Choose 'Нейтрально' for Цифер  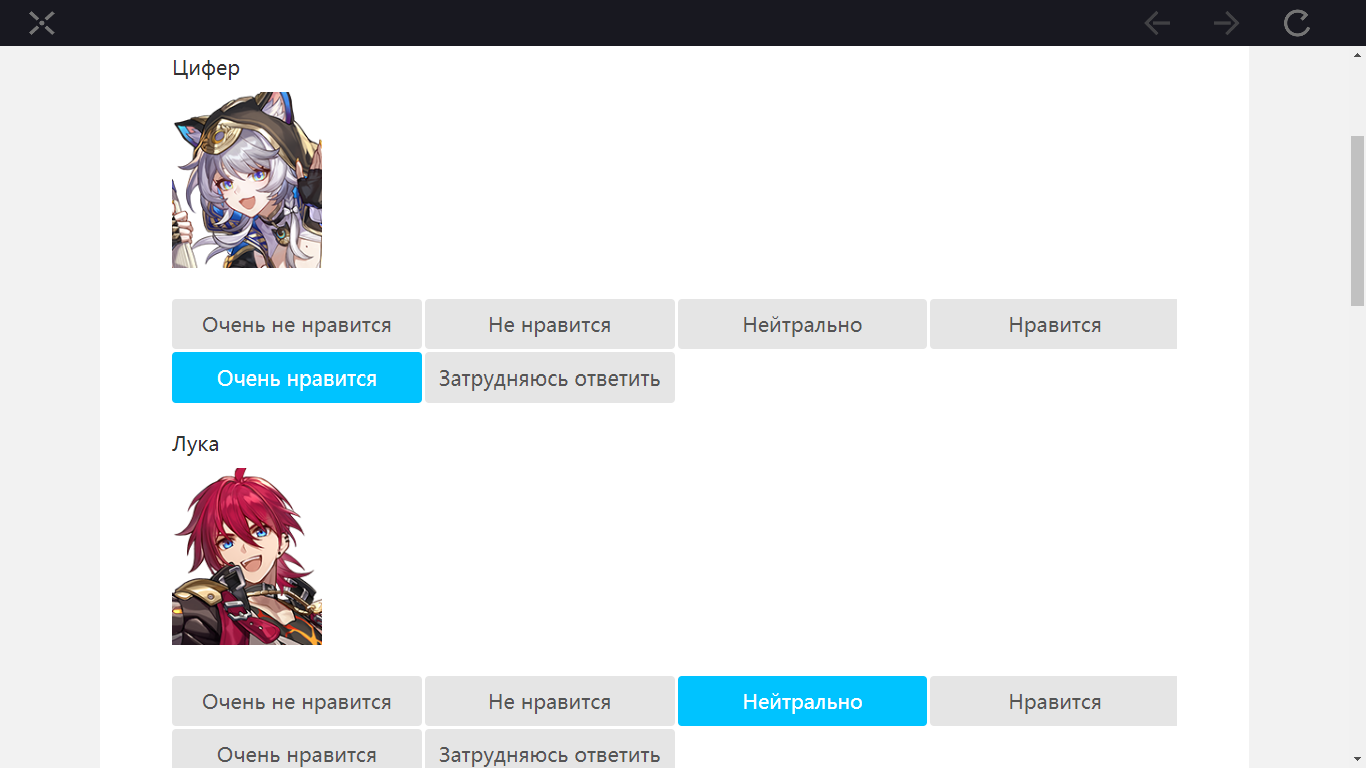click(802, 324)
